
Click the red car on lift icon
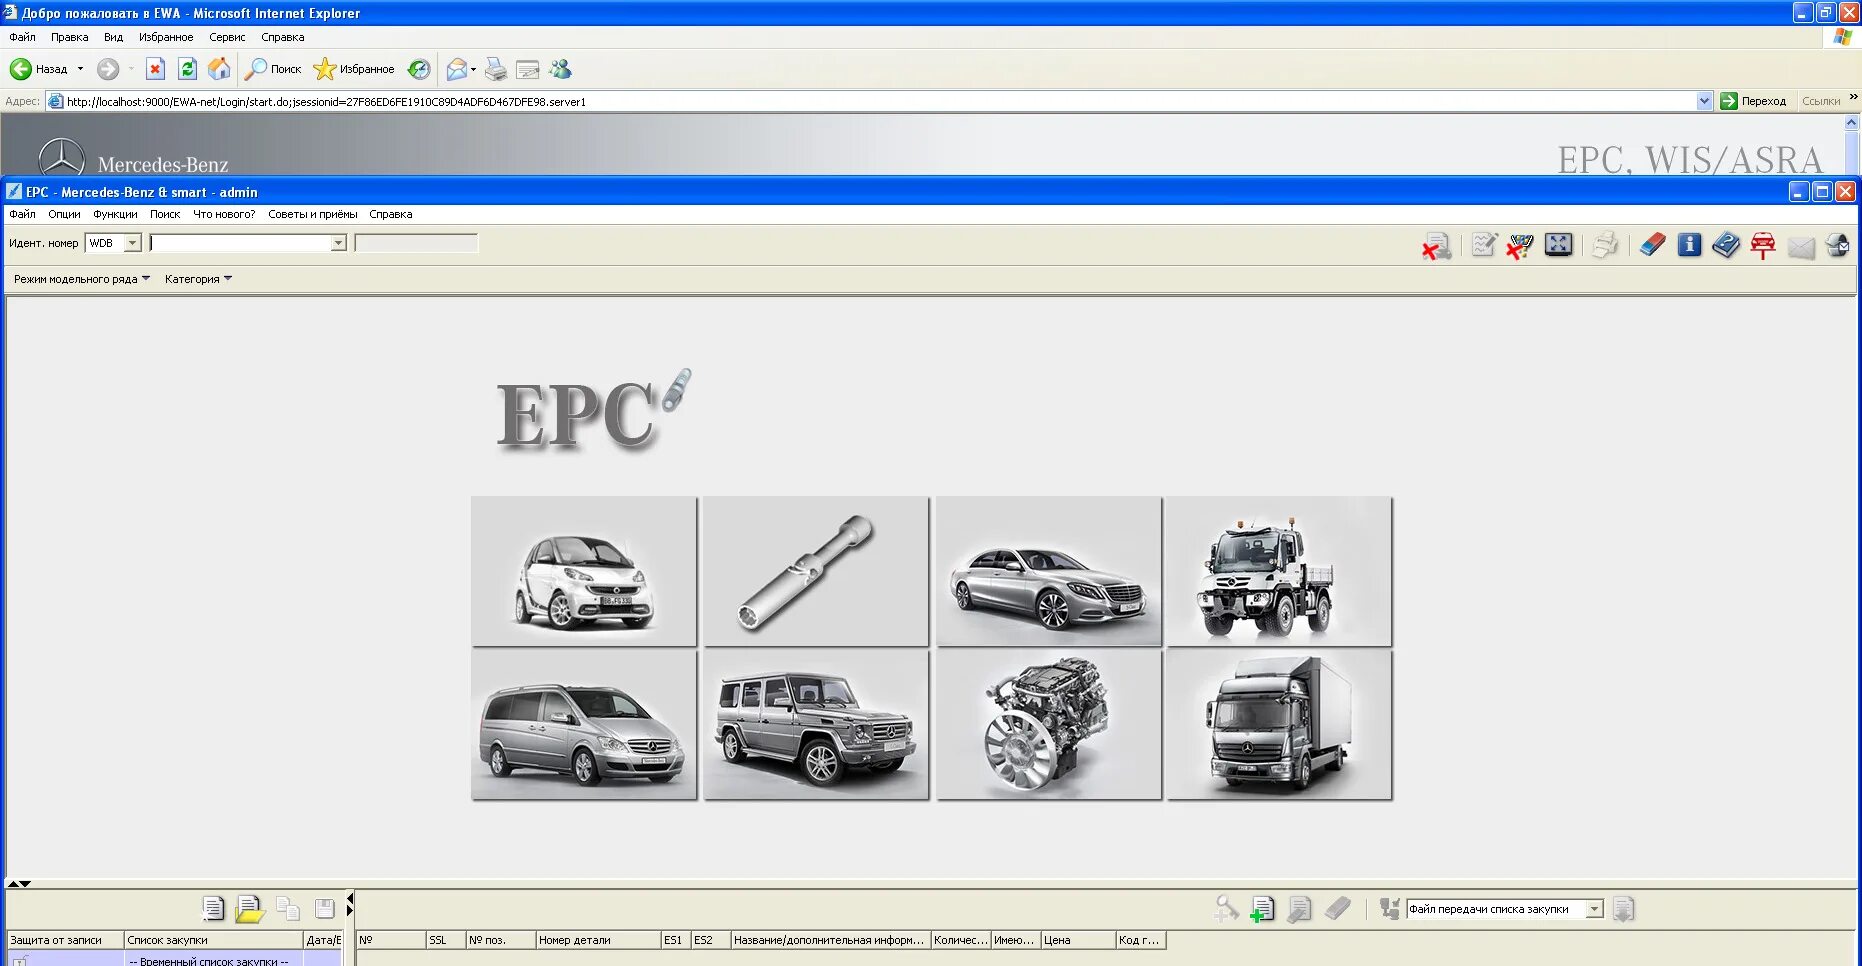(1763, 246)
